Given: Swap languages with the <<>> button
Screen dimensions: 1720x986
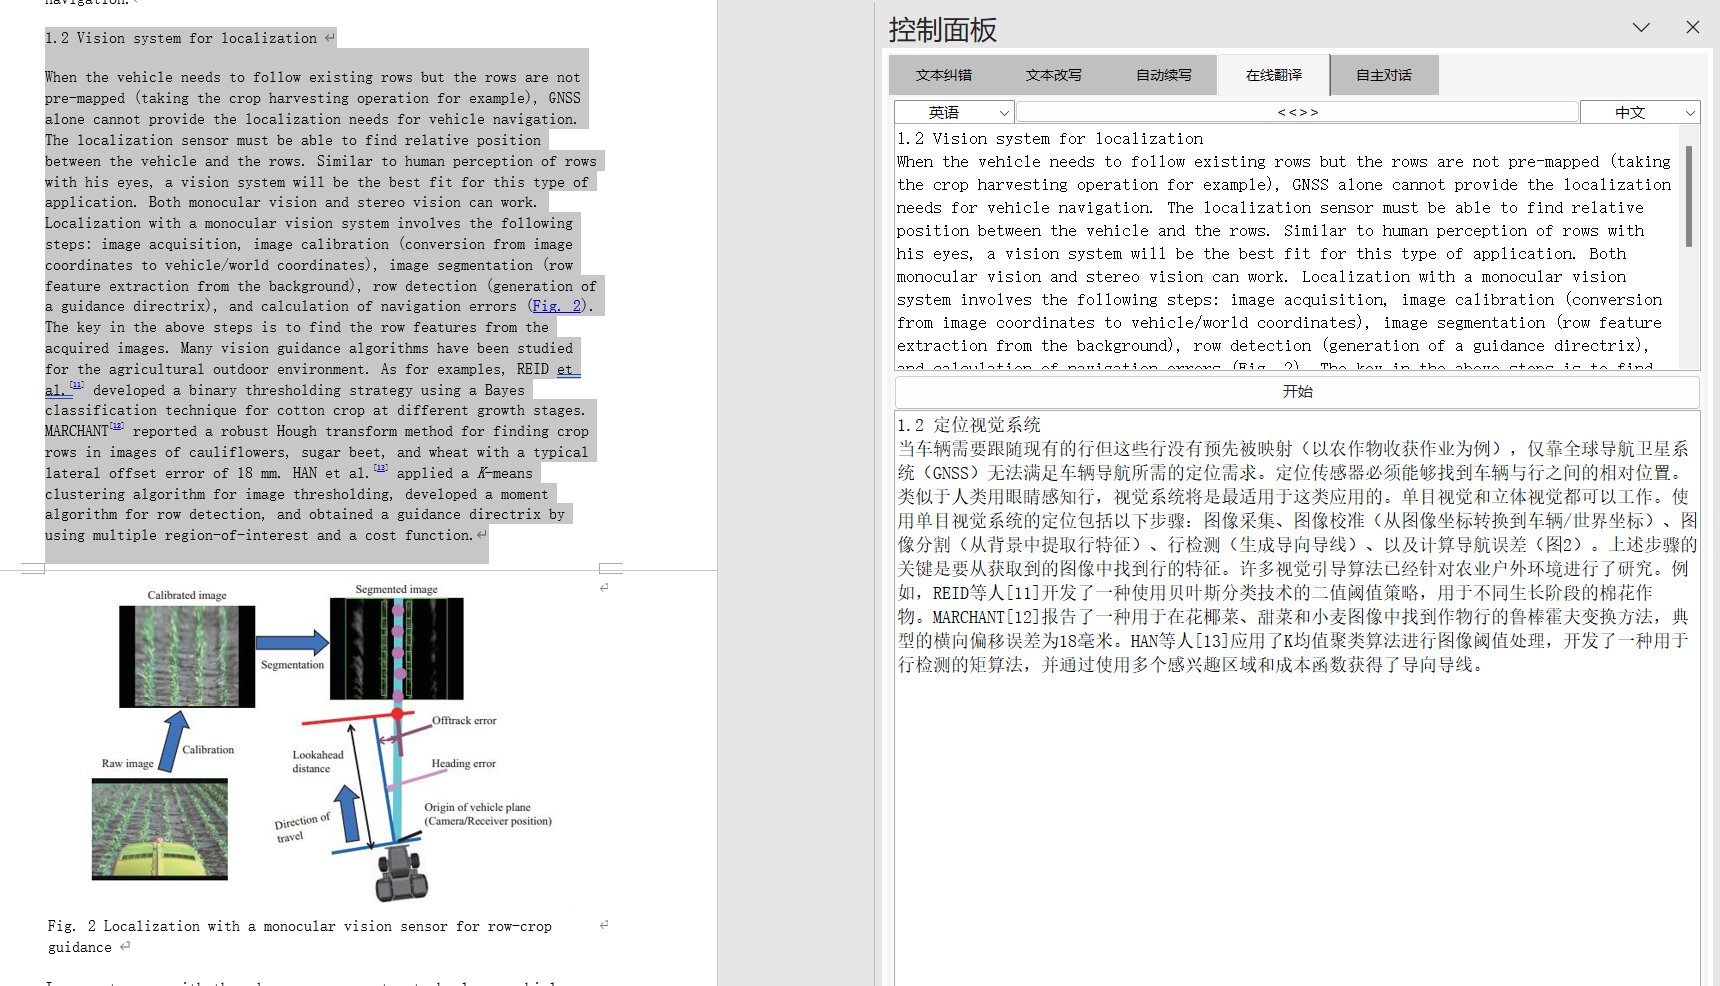Looking at the screenshot, I should click(x=1297, y=112).
